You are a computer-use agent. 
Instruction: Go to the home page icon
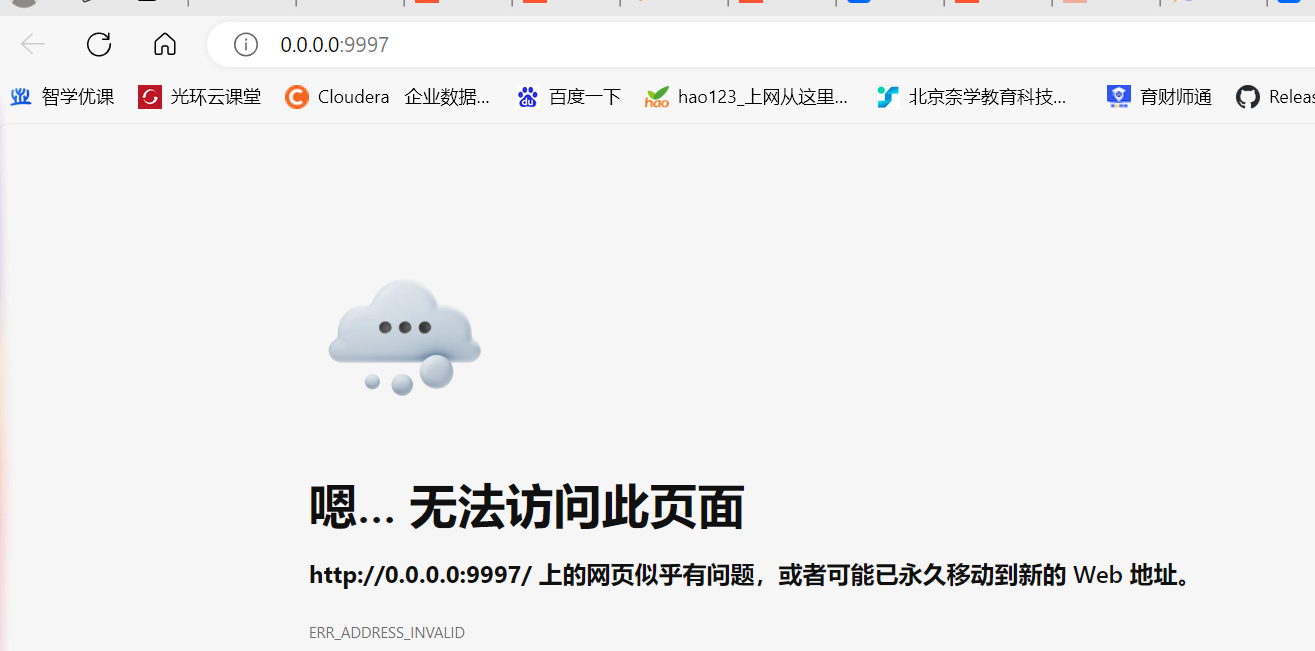[165, 44]
